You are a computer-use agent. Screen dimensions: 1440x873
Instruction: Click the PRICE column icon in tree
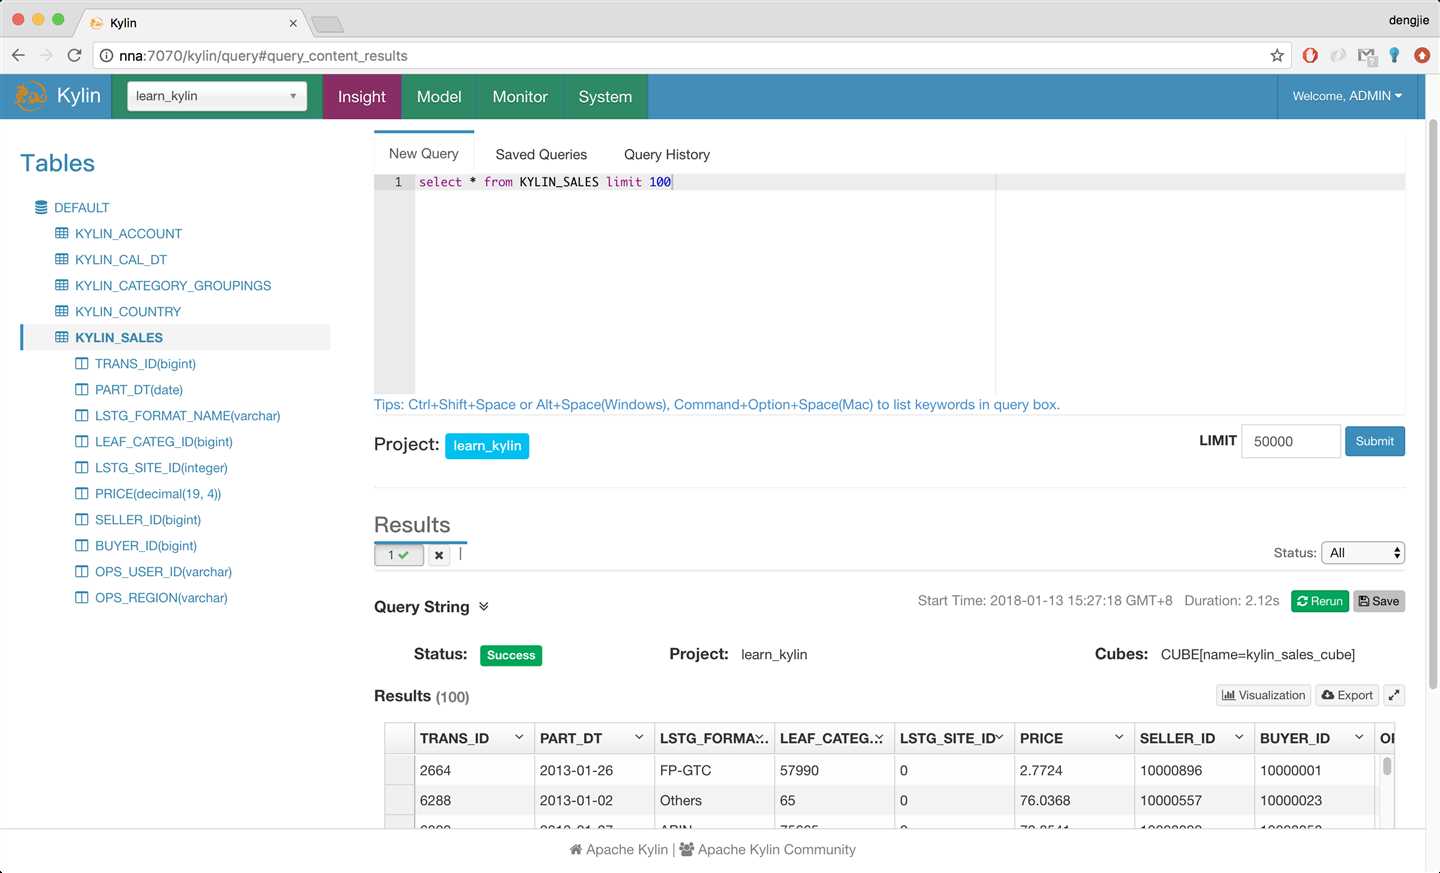82,493
